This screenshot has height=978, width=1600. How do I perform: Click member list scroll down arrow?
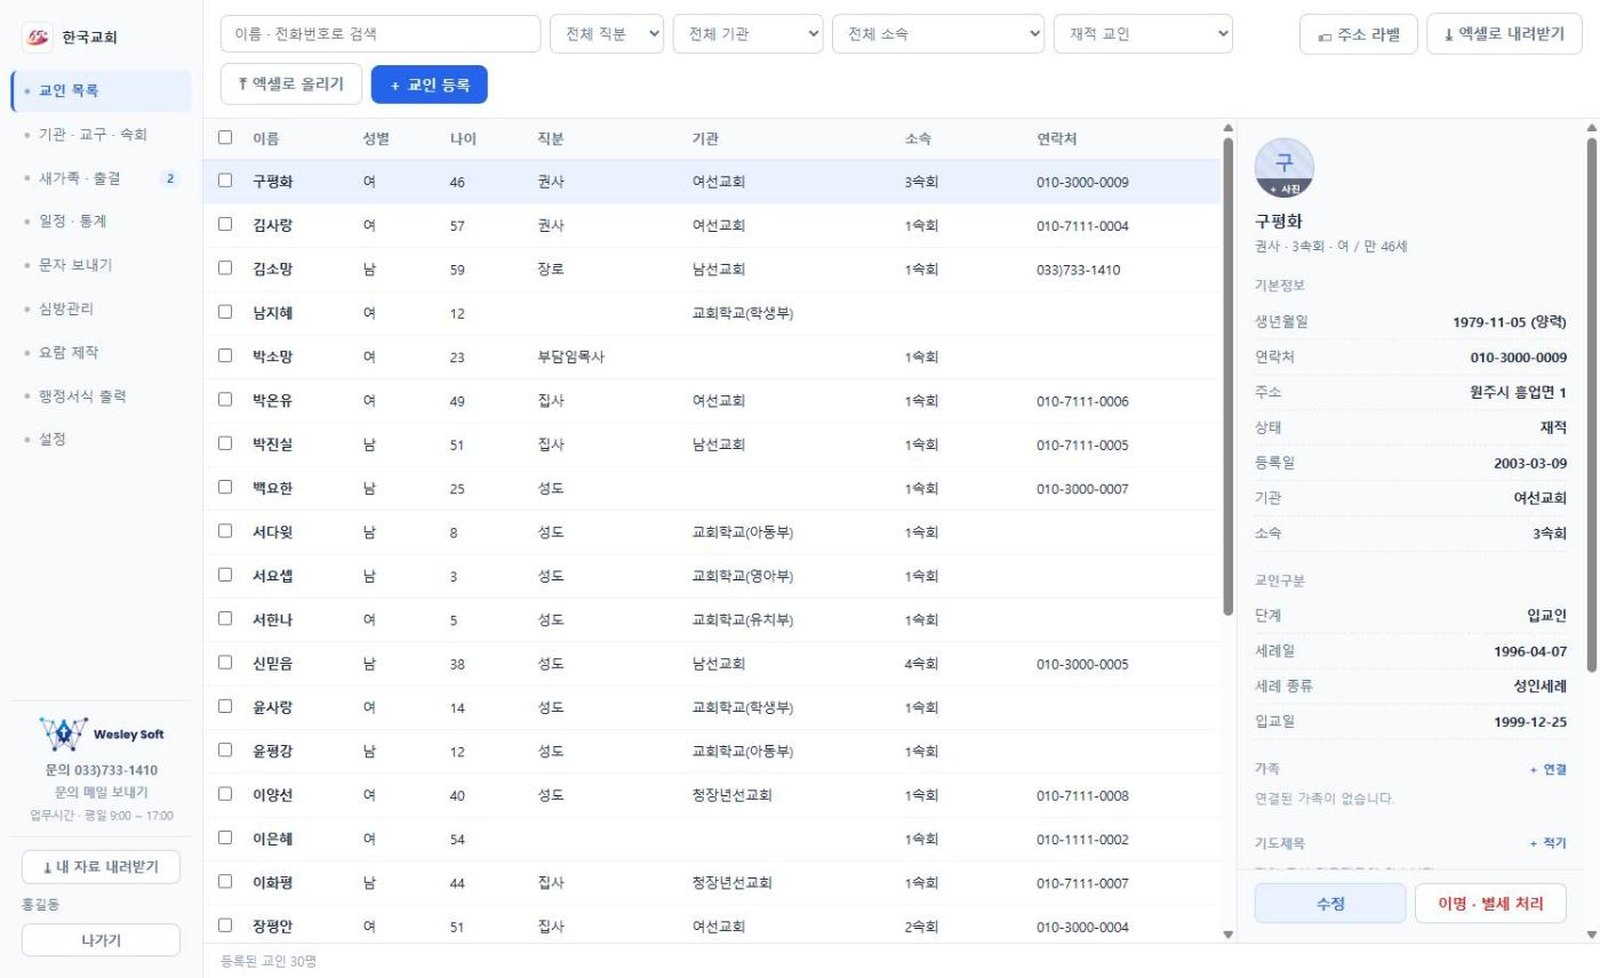[1228, 935]
